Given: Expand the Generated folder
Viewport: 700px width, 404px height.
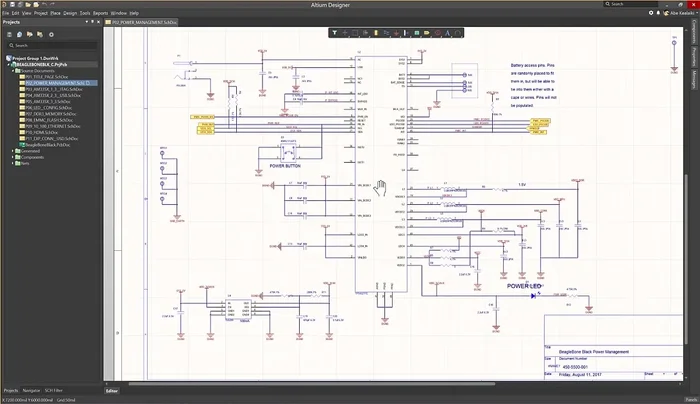Looking at the screenshot, I should 12,149.
